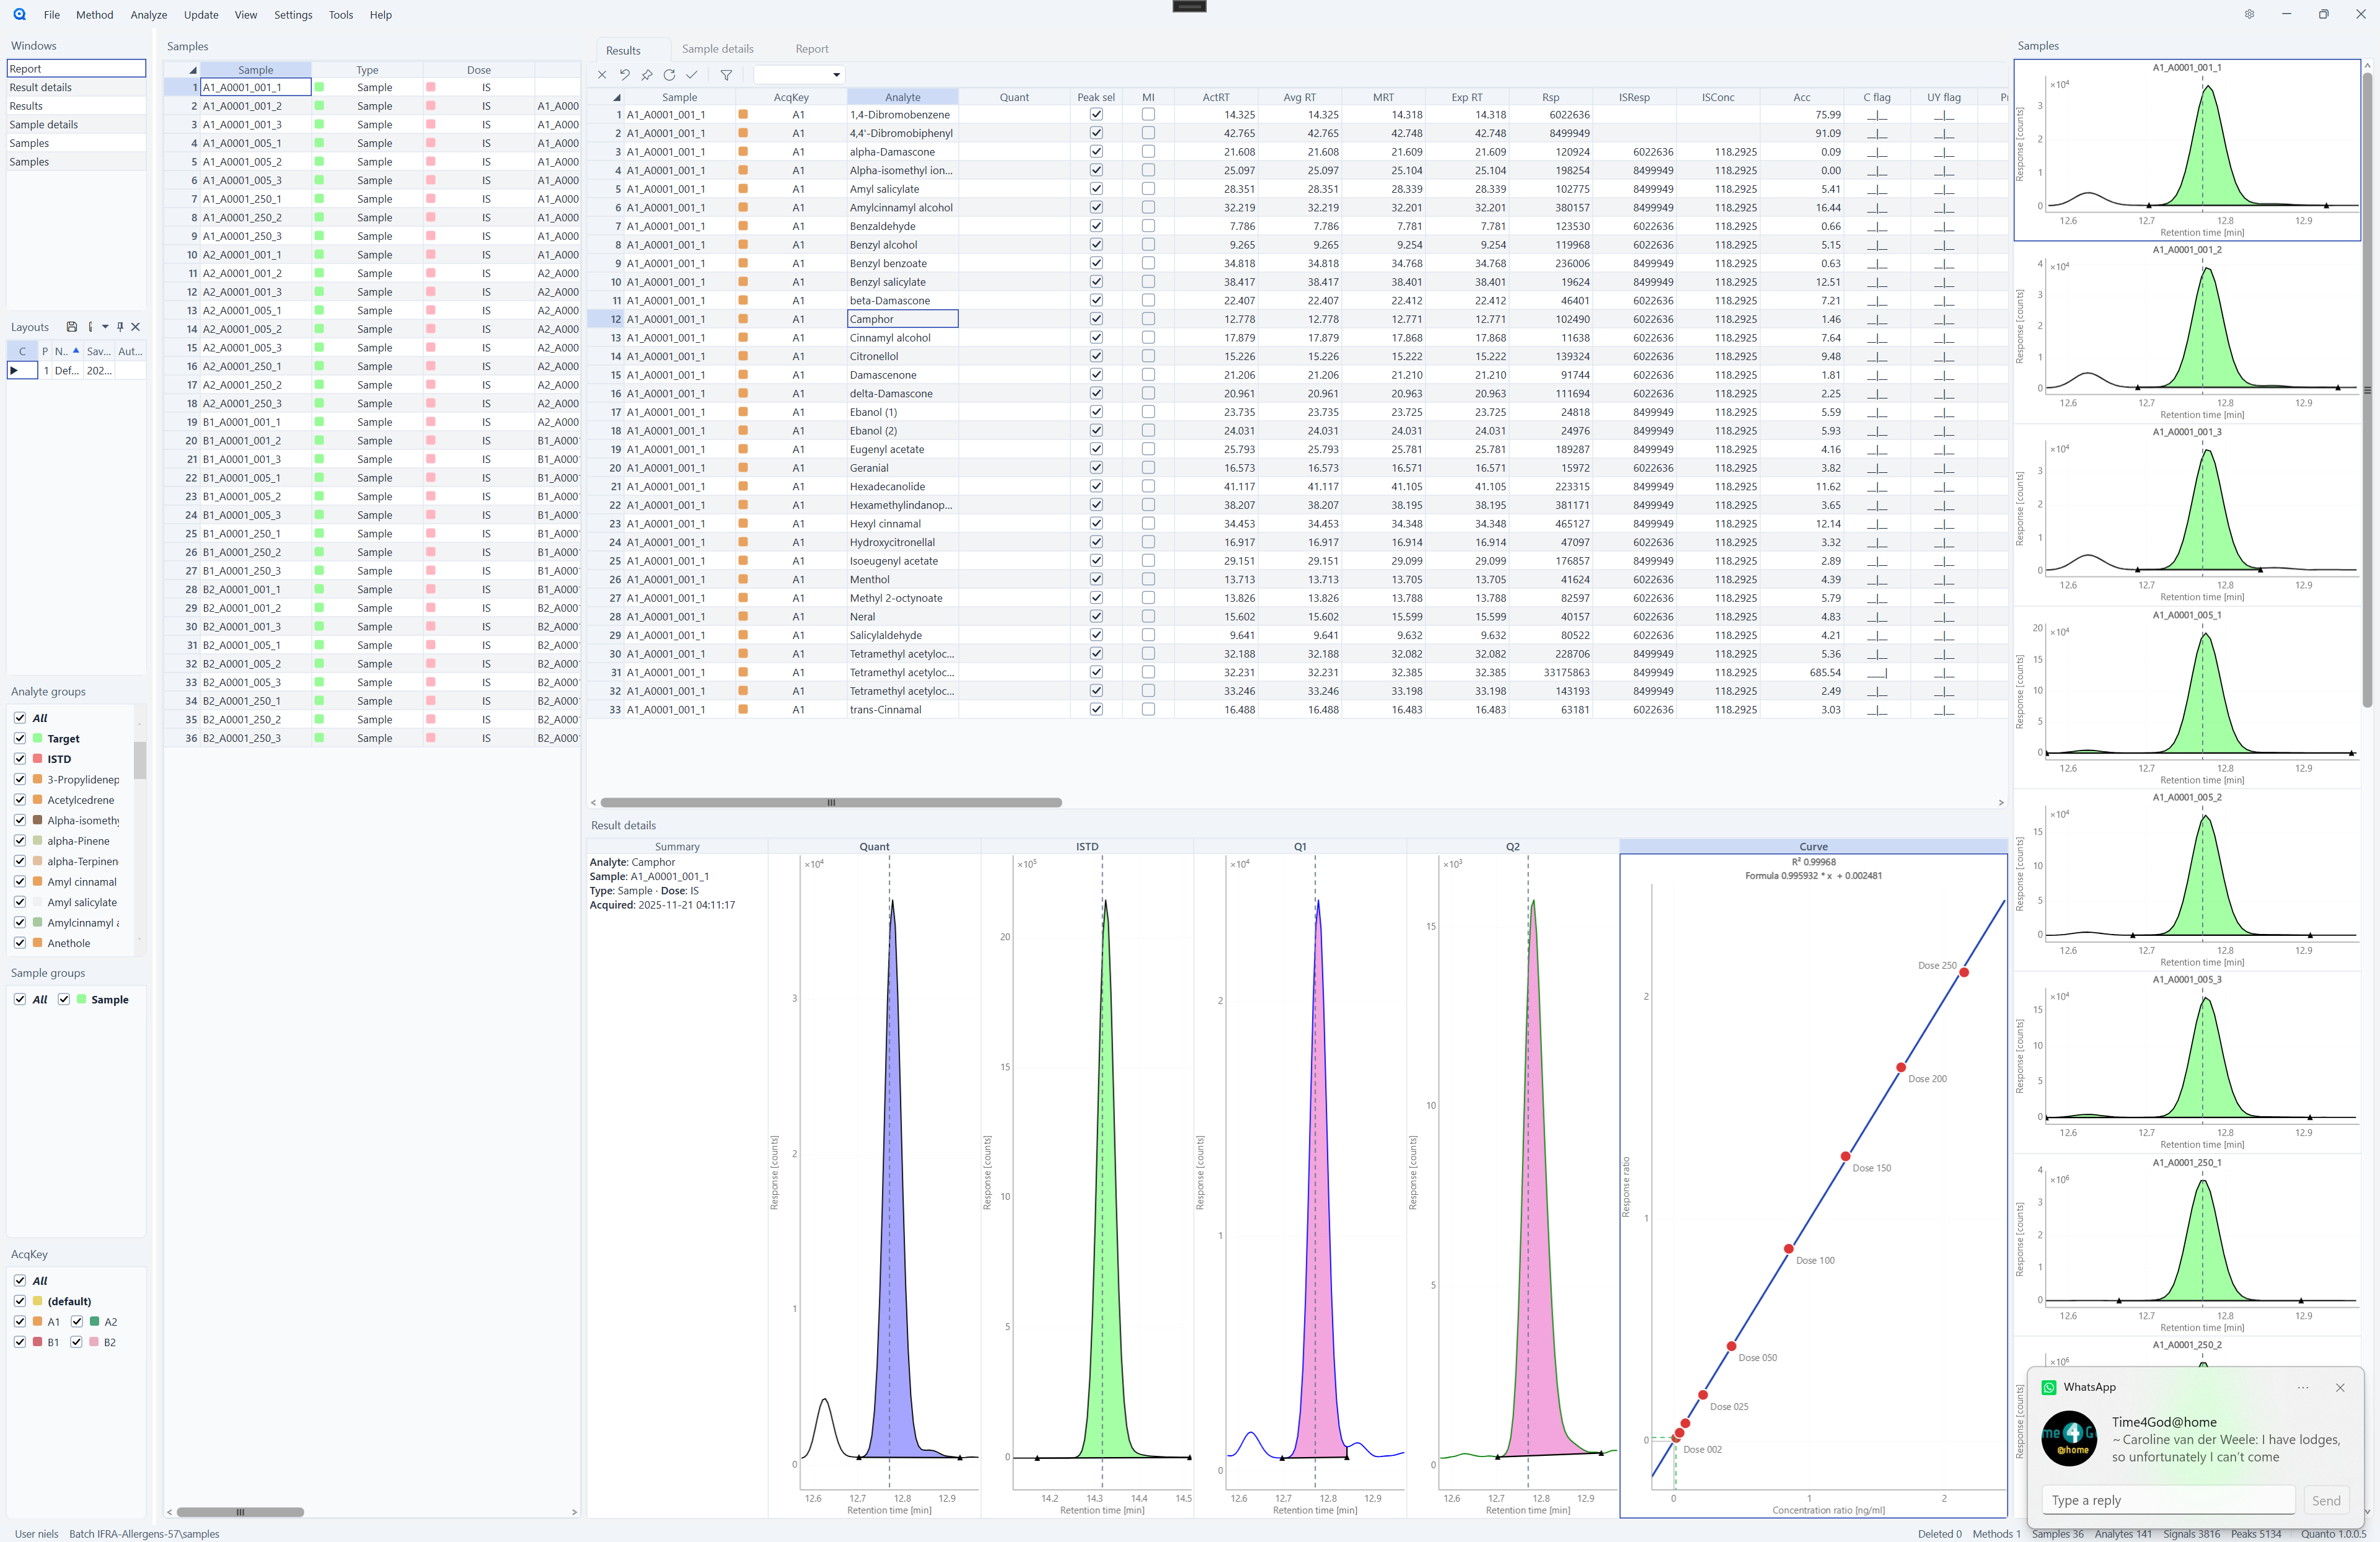Open the Method menu

click(x=95, y=15)
